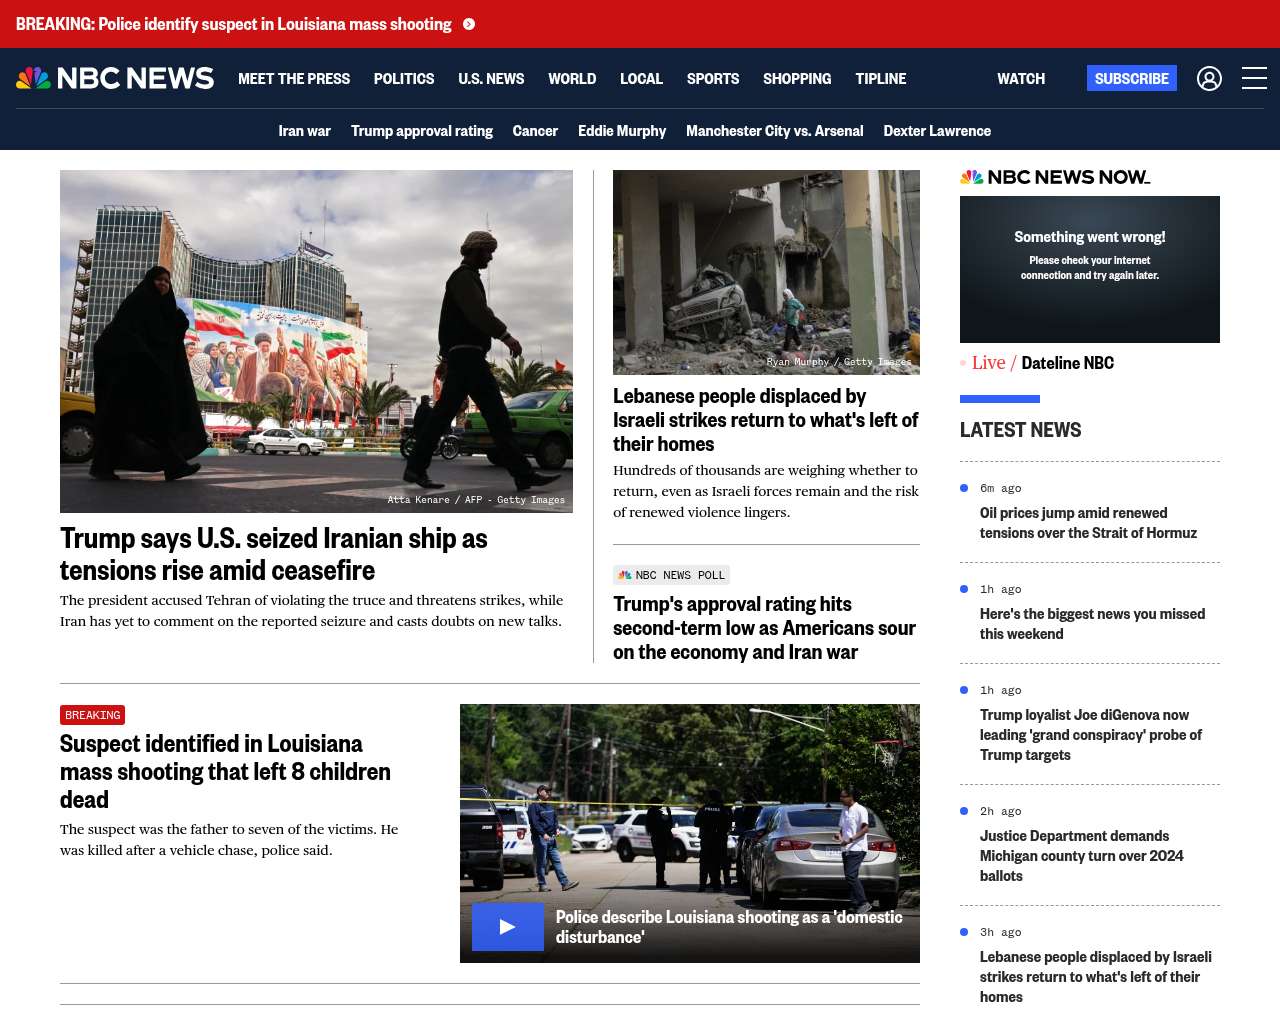Go to the Politics section
The width and height of the screenshot is (1280, 1024).
coord(404,78)
